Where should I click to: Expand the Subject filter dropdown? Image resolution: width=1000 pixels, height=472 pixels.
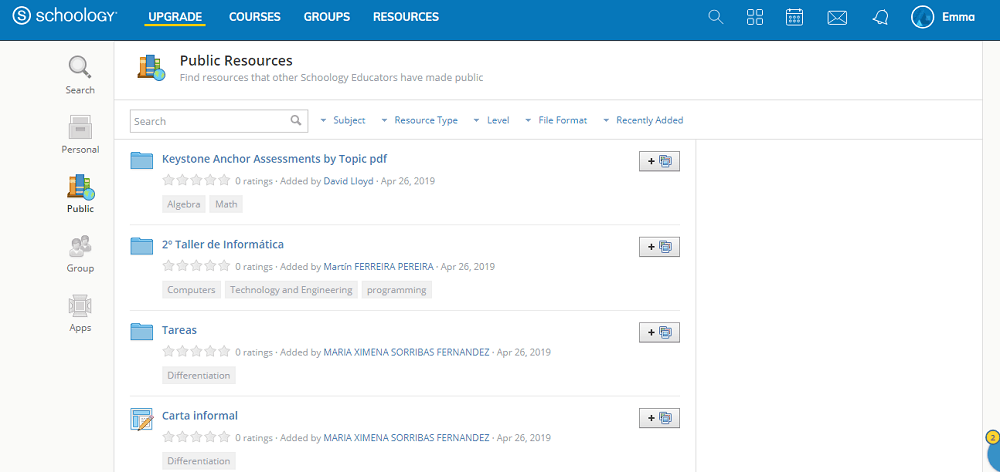click(342, 120)
